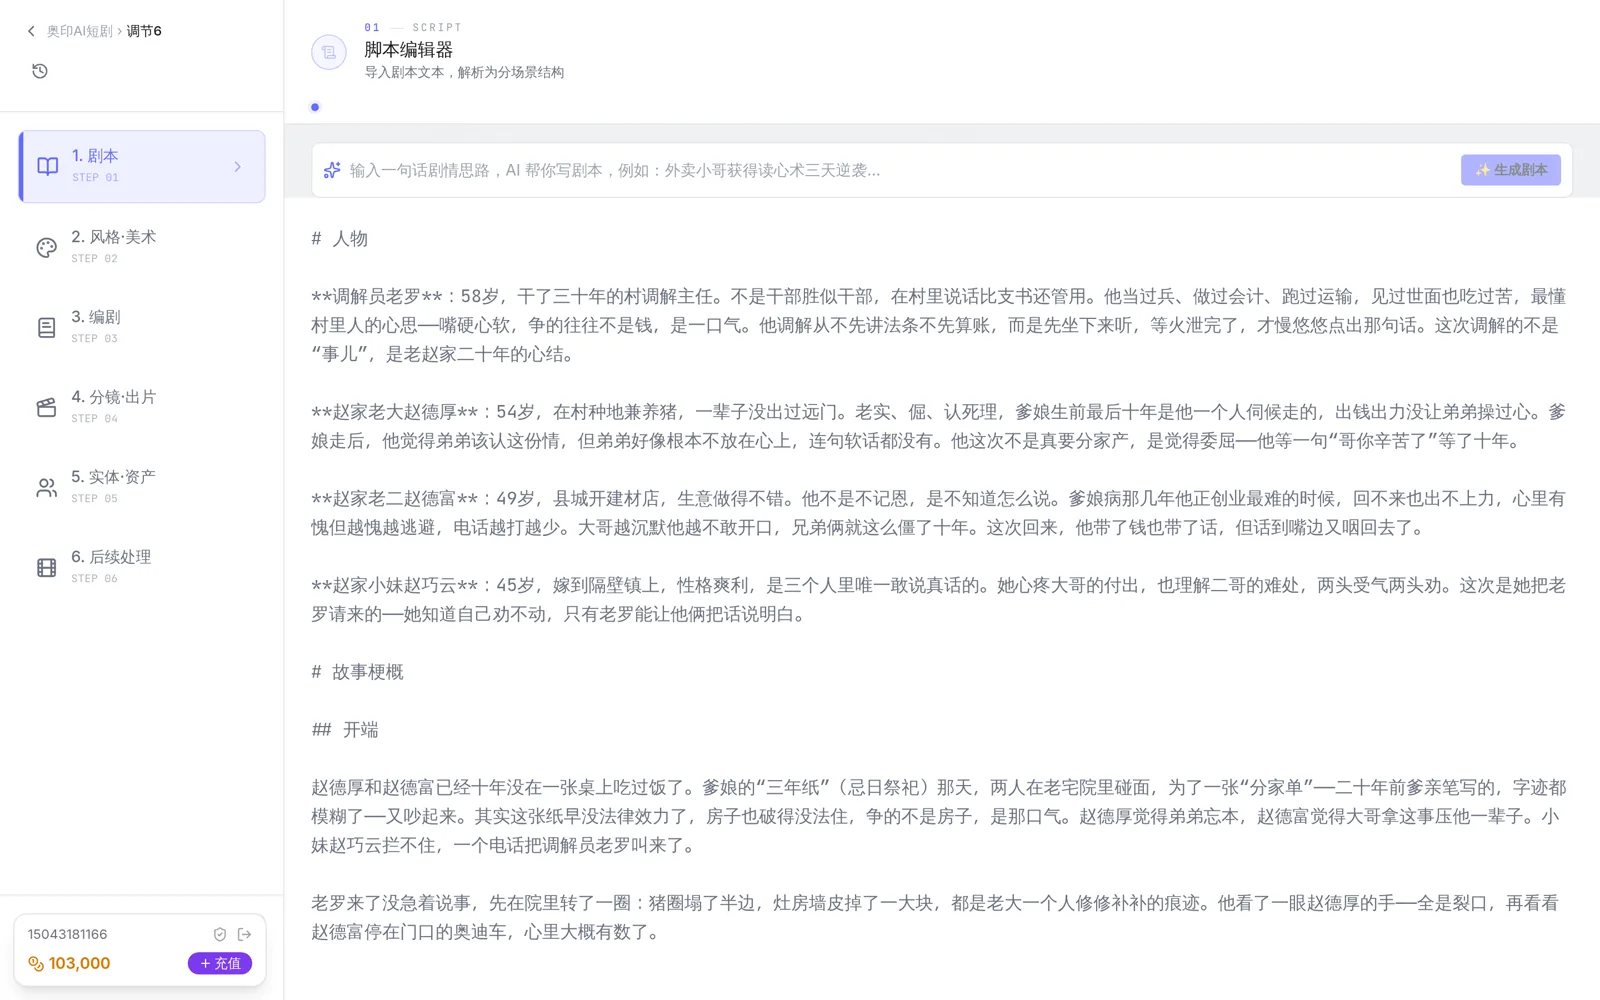Click the document icon for 编剧
This screenshot has height=1000, width=1600.
click(x=47, y=327)
